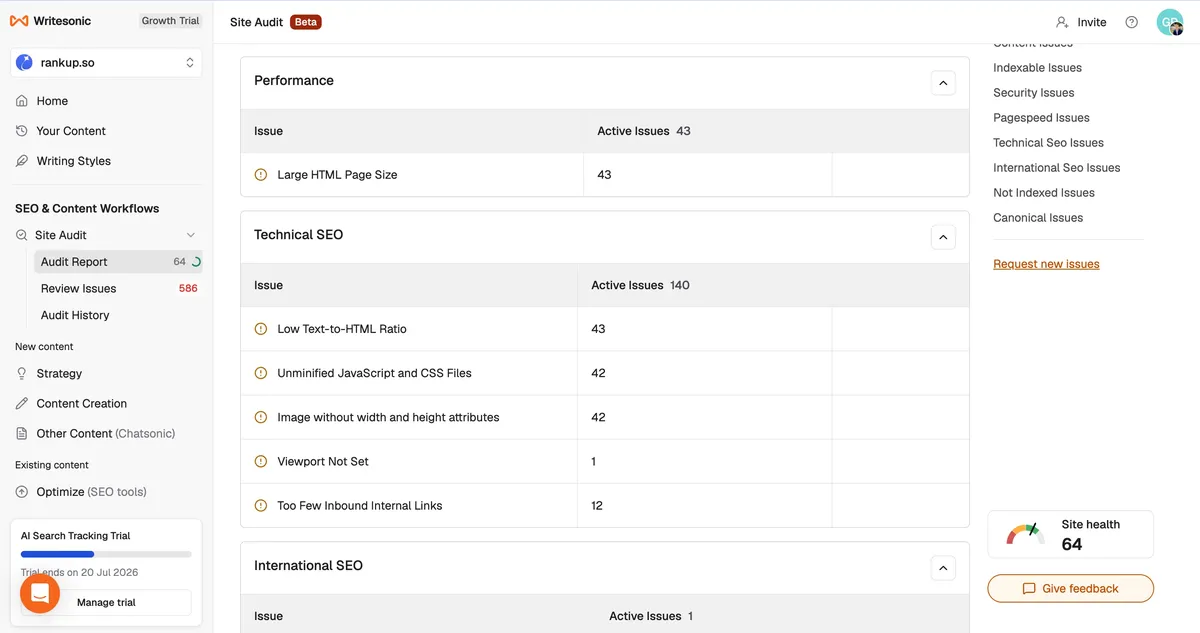Viewport: 1200px width, 633px height.
Task: Open Review Issues in sidebar
Action: pyautogui.click(x=118, y=288)
